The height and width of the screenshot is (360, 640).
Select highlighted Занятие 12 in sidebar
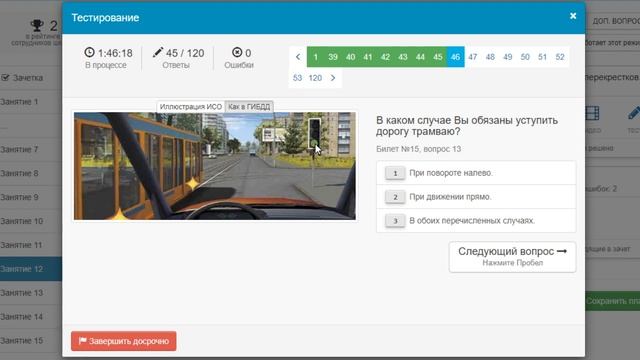tap(31, 269)
